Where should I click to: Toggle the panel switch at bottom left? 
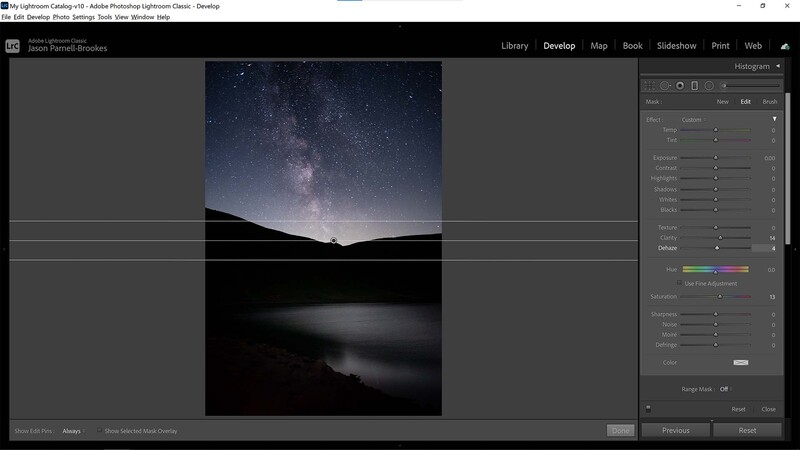point(648,409)
